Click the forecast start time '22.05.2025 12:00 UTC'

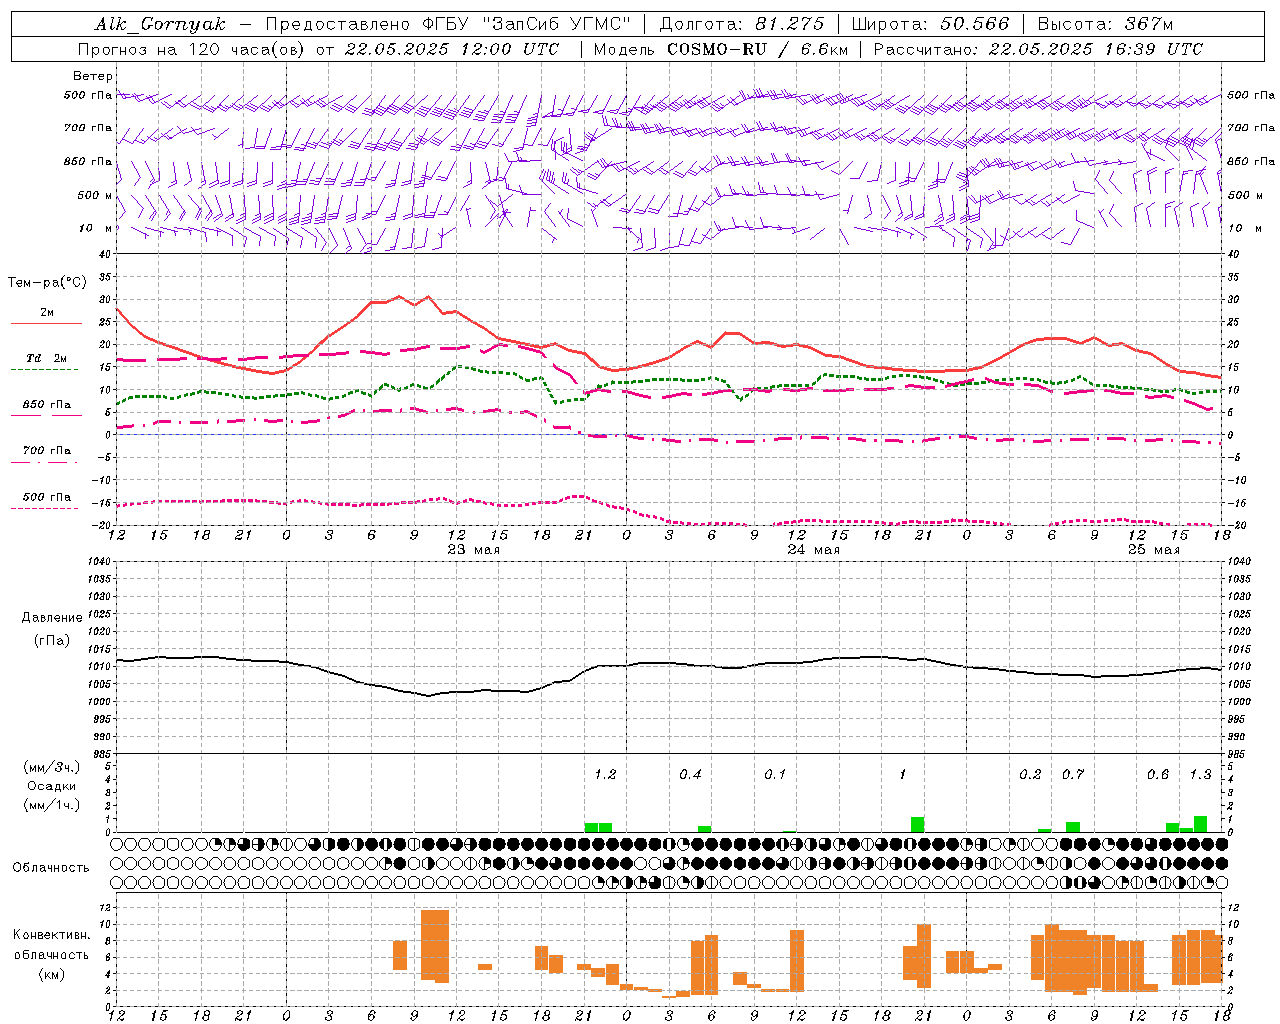[452, 49]
